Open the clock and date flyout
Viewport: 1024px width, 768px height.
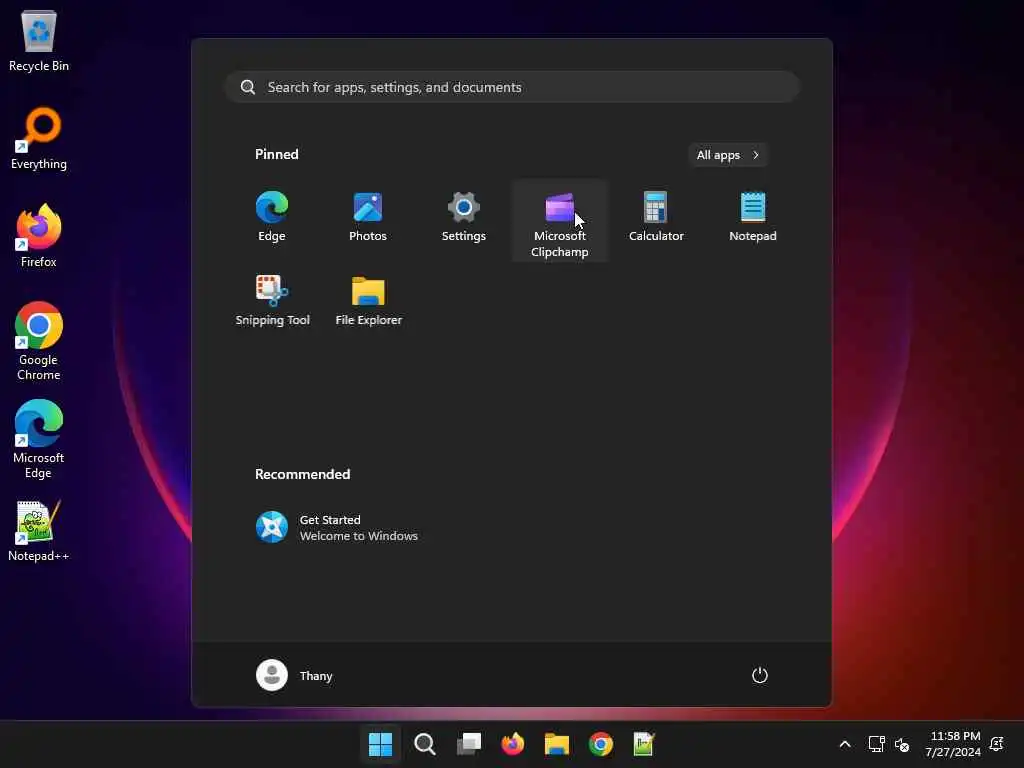click(953, 744)
